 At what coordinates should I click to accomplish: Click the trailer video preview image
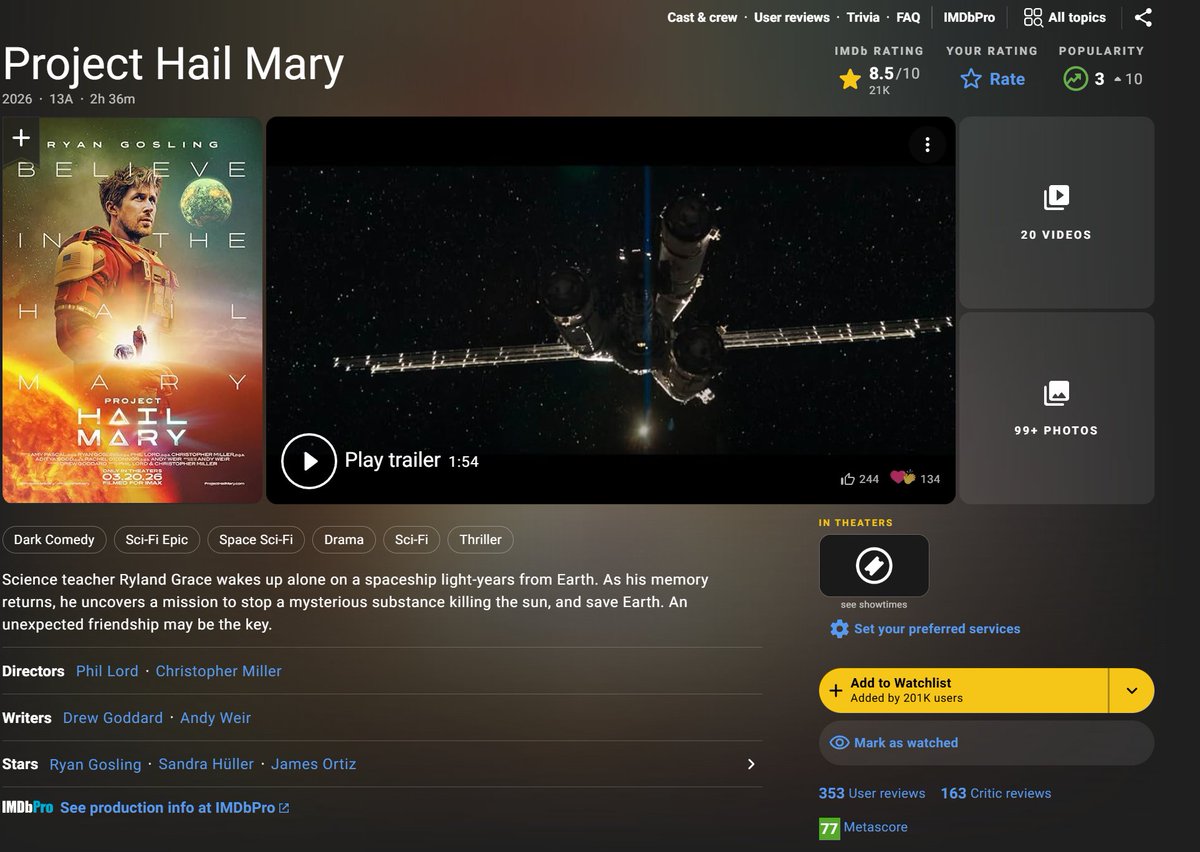point(611,310)
